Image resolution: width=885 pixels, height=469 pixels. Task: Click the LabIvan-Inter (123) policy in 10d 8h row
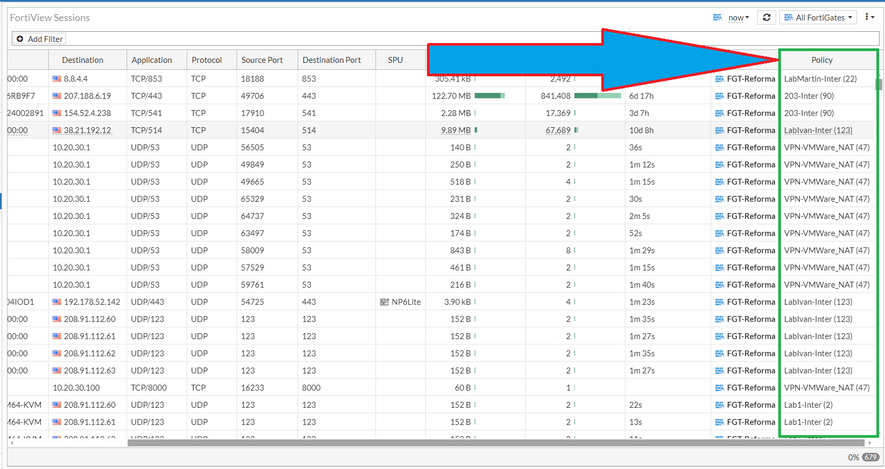[818, 130]
